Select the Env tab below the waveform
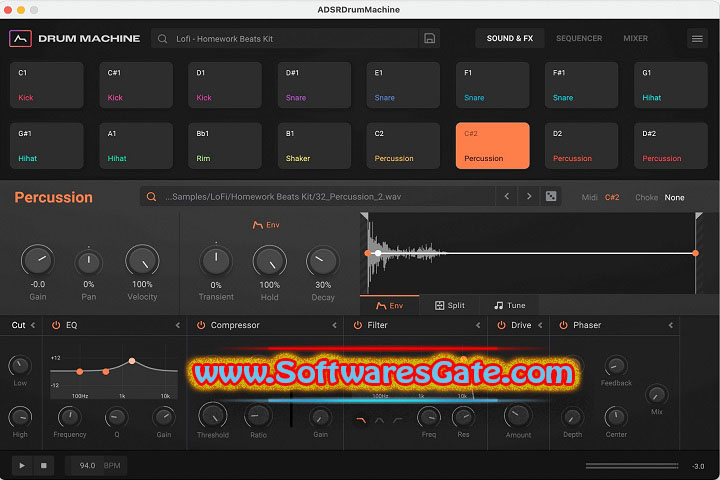 [390, 305]
